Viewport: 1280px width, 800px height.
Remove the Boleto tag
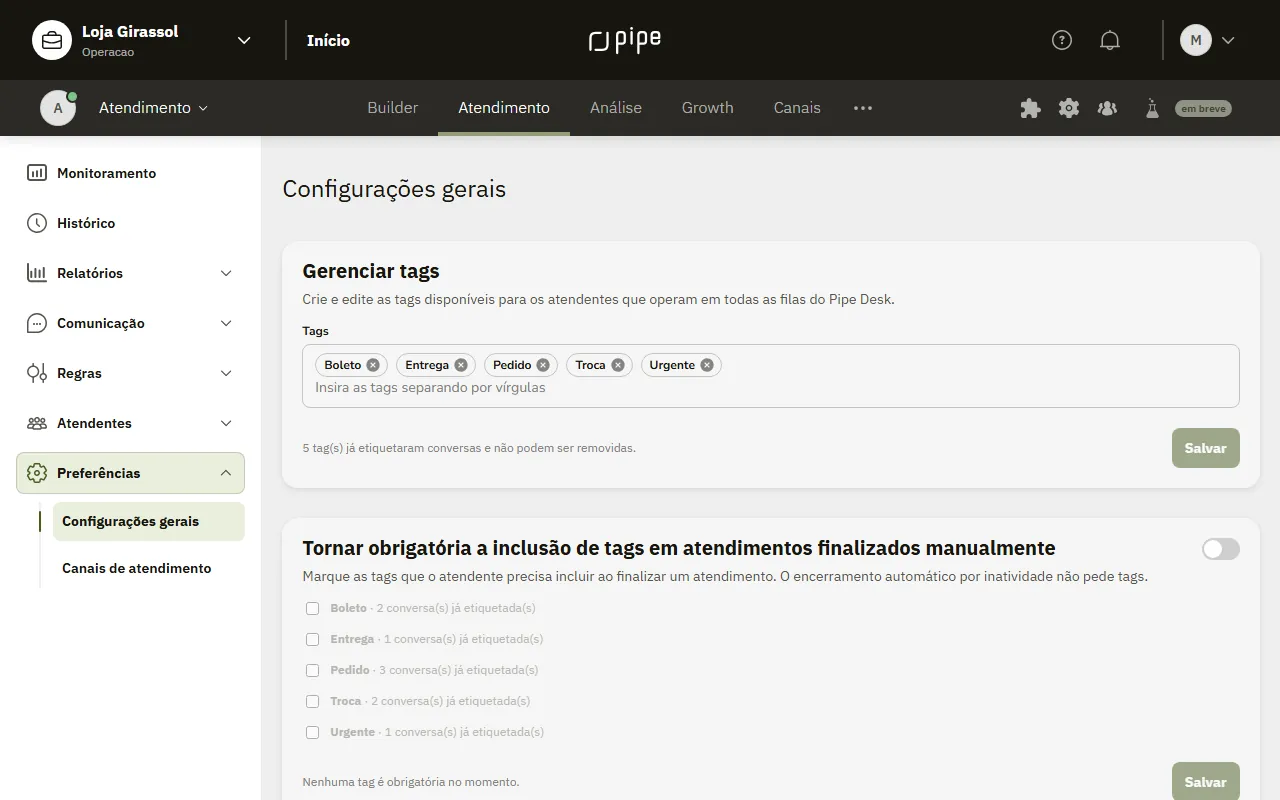[373, 365]
